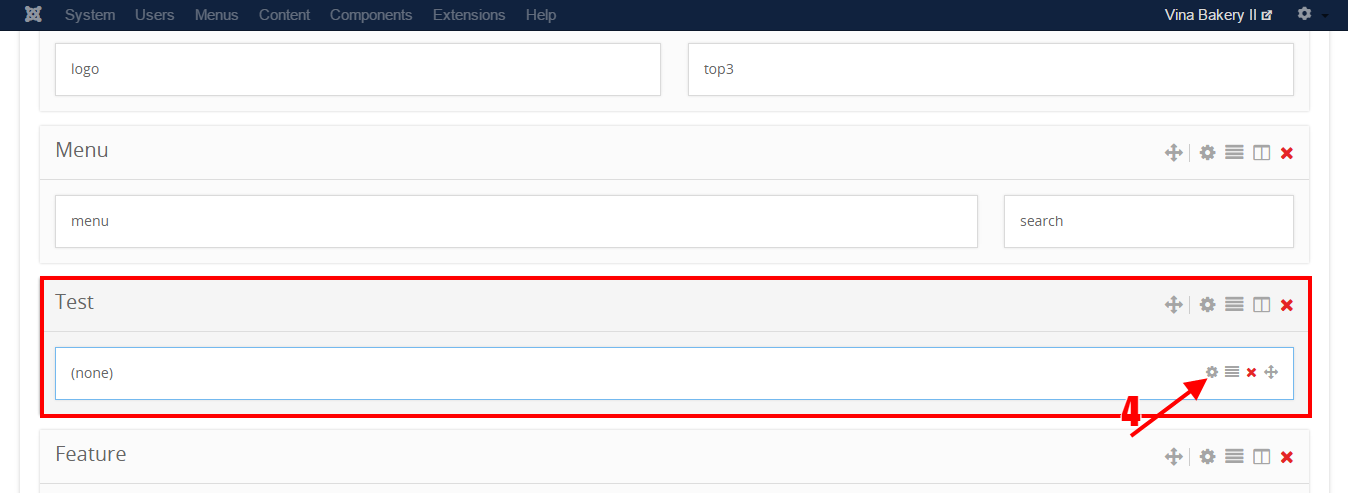
Task: Click the Joomla logo icon
Action: click(x=34, y=15)
